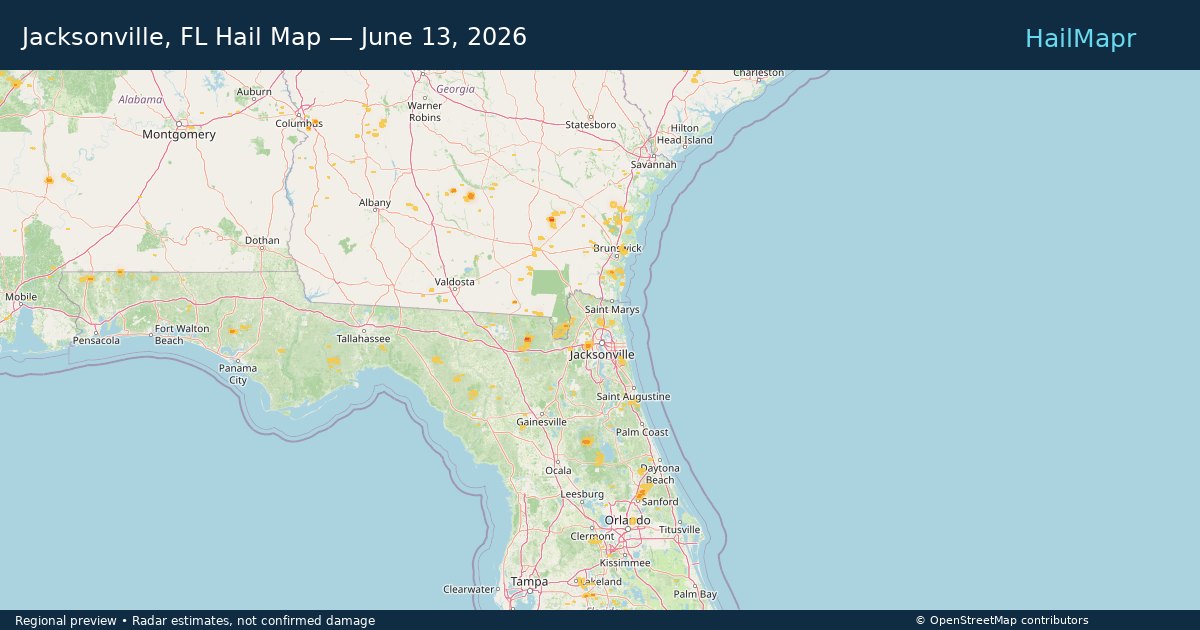This screenshot has width=1200, height=630.
Task: Click the Charleston city label
Action: [759, 73]
